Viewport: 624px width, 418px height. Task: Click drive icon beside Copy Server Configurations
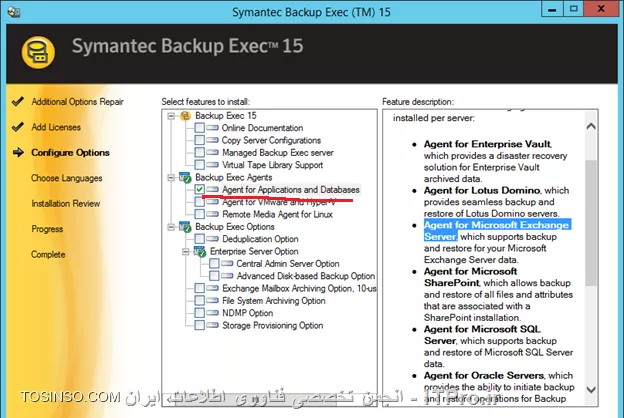[x=213, y=140]
